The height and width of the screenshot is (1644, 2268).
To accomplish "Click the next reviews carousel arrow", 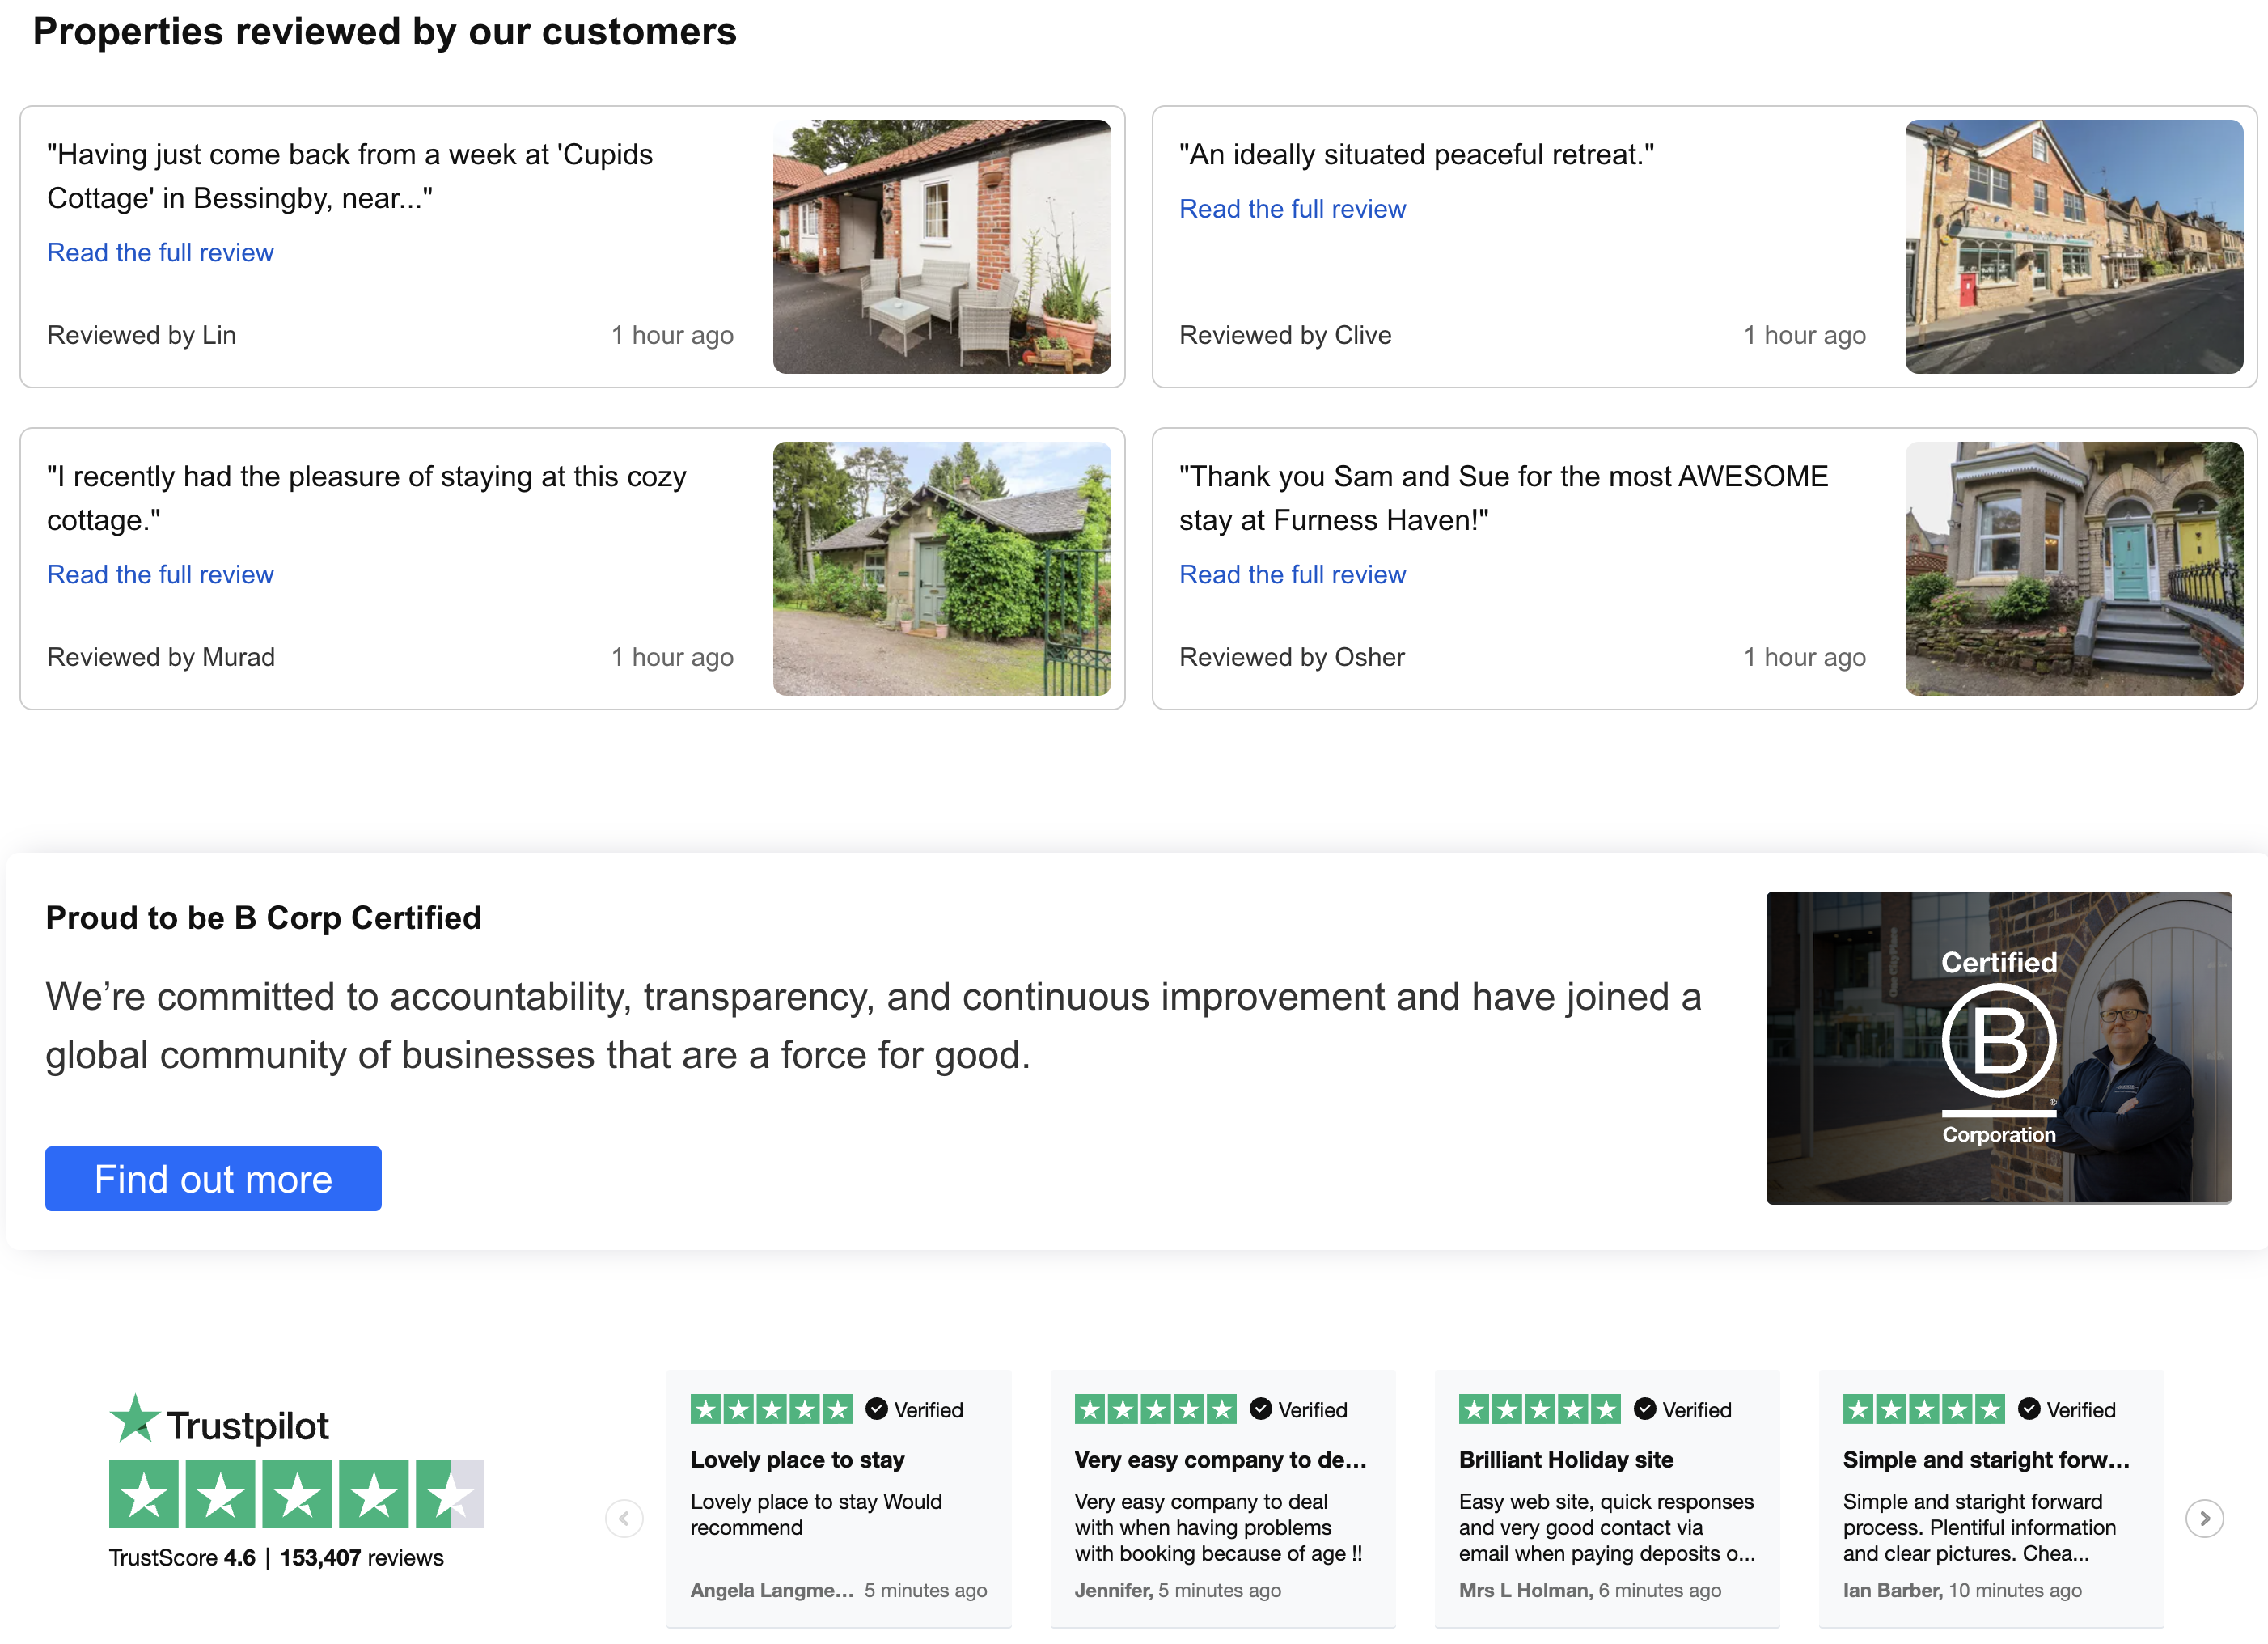I will (x=2204, y=1518).
